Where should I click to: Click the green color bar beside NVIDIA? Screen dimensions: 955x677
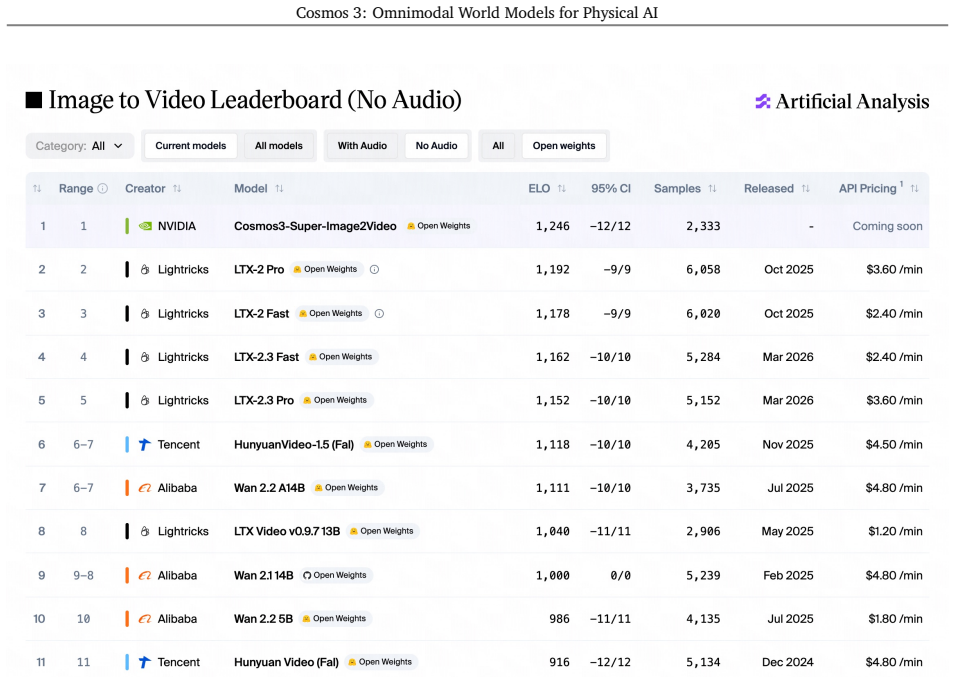[127, 226]
